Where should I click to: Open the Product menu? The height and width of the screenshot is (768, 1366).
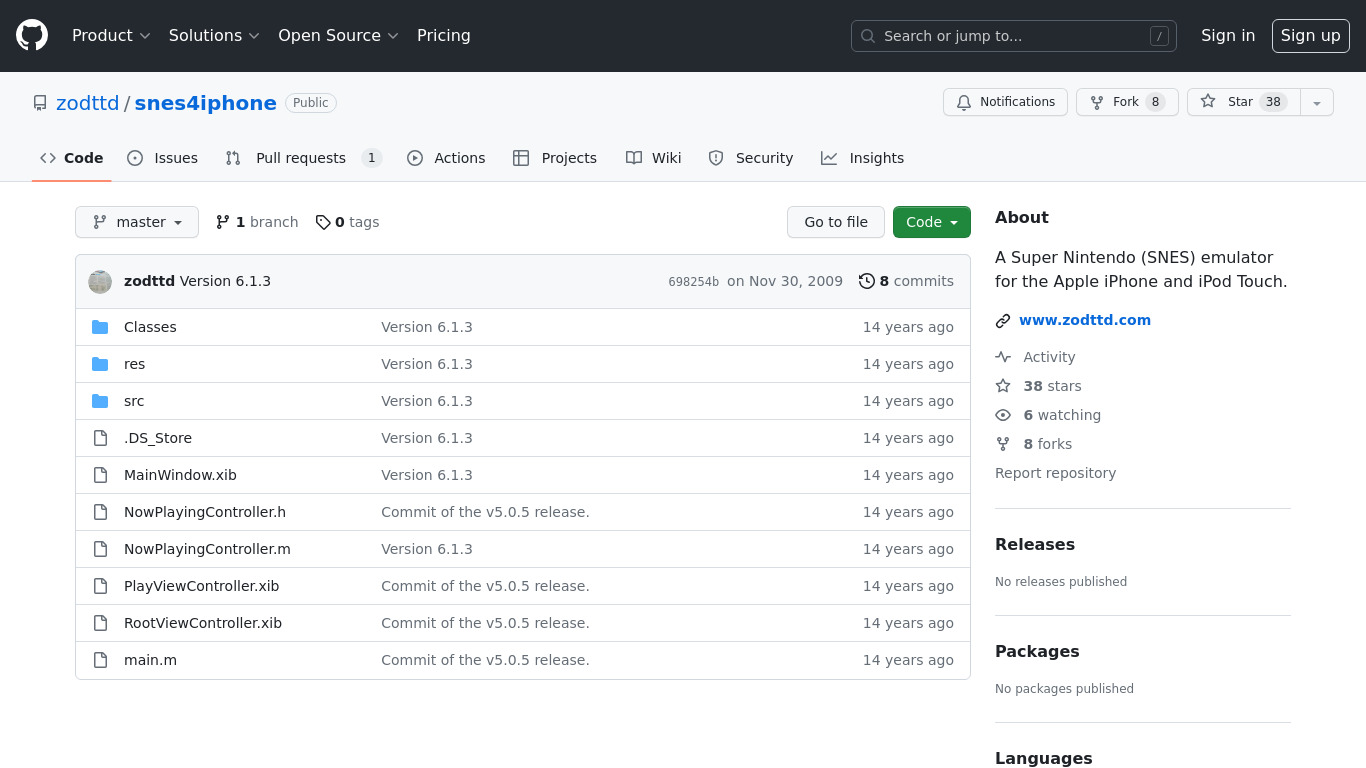(x=111, y=35)
